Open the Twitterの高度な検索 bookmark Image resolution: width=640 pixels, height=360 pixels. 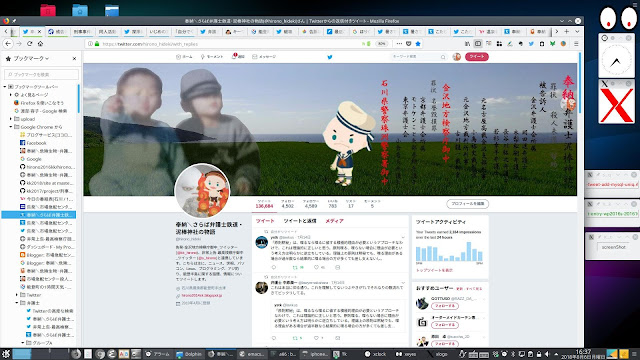(49, 311)
